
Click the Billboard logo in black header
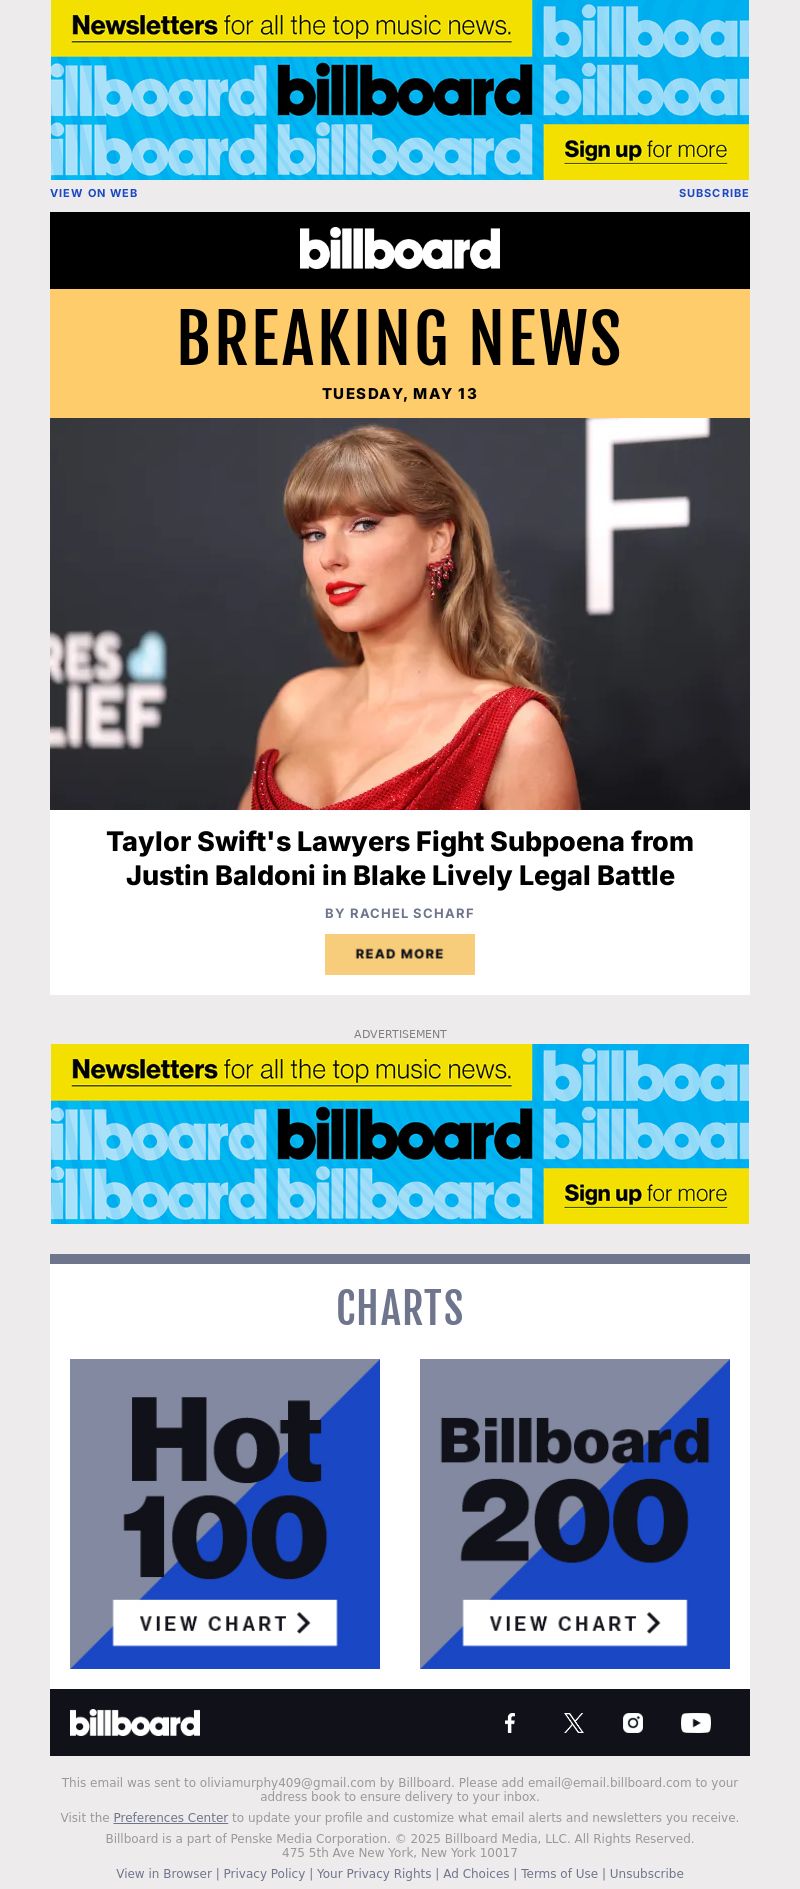tap(400, 249)
